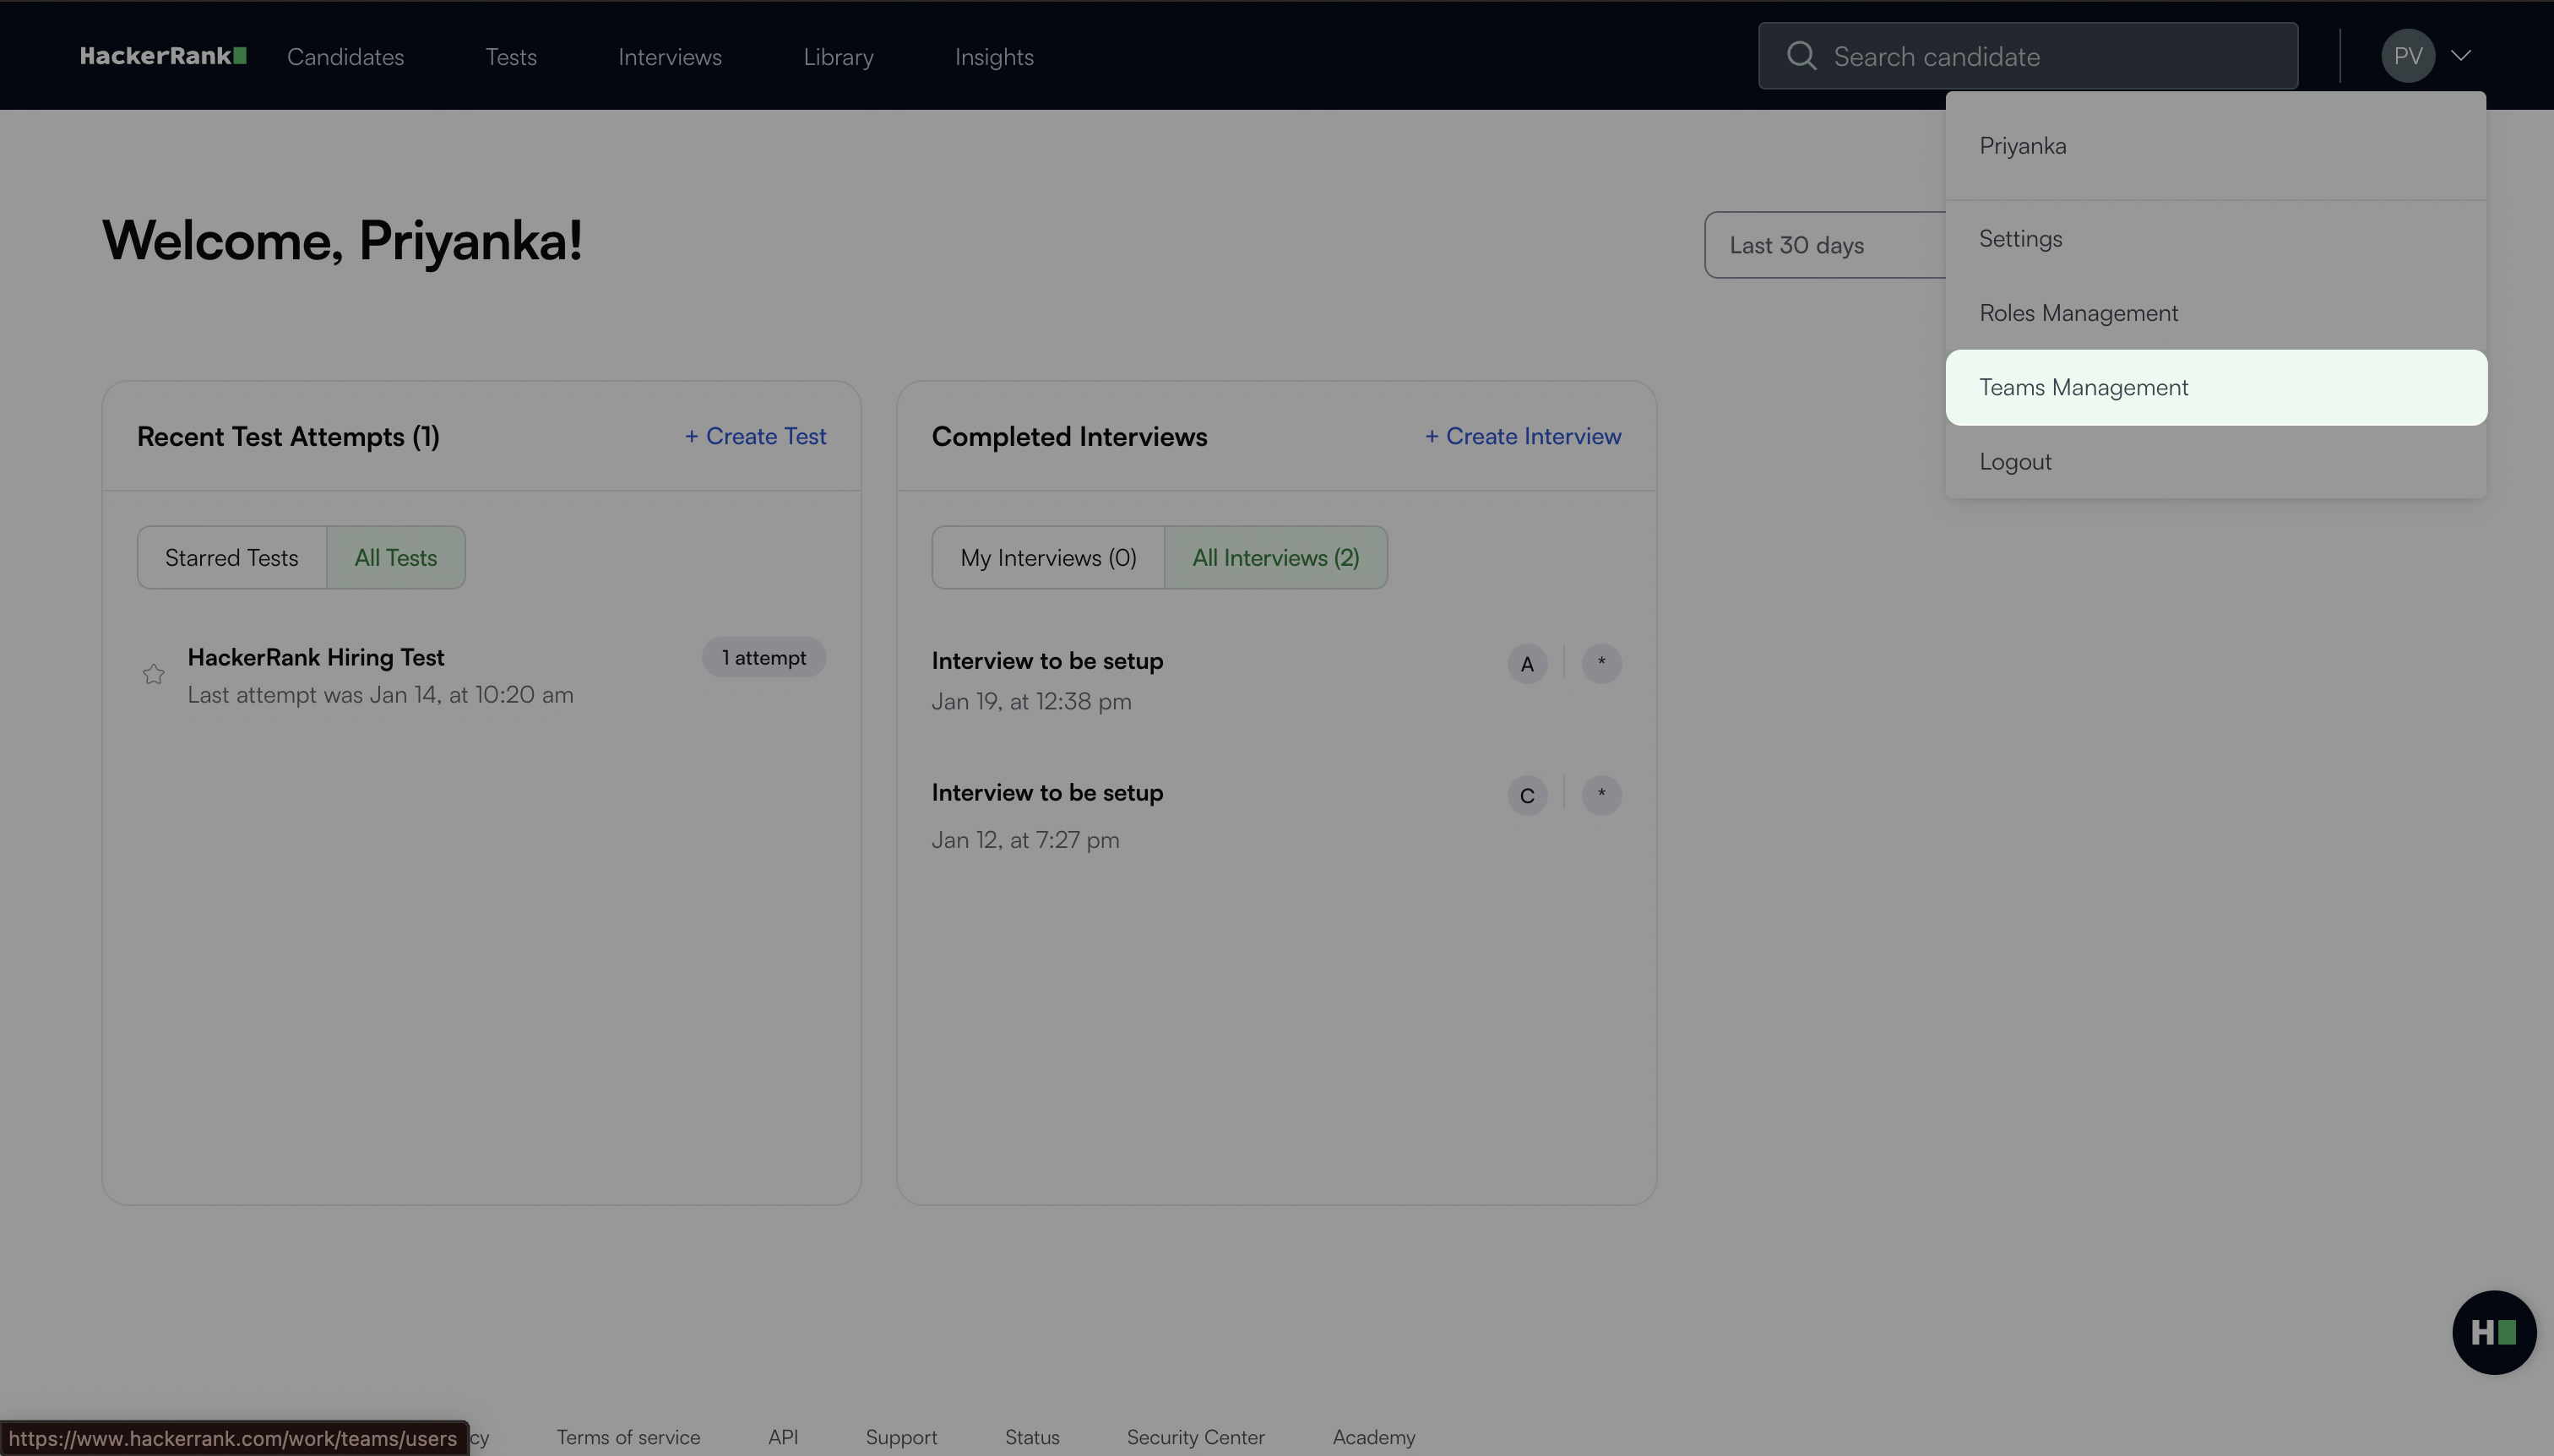Click the C interviewer avatar badge
Viewport: 2554px width, 1456px height.
[1527, 796]
